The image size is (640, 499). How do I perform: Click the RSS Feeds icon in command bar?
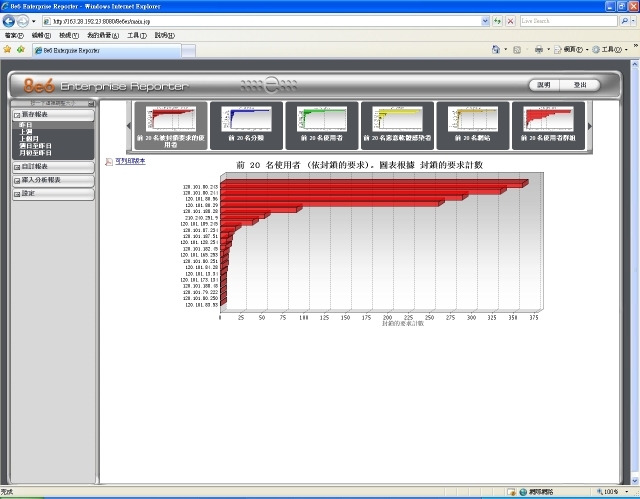[x=517, y=50]
